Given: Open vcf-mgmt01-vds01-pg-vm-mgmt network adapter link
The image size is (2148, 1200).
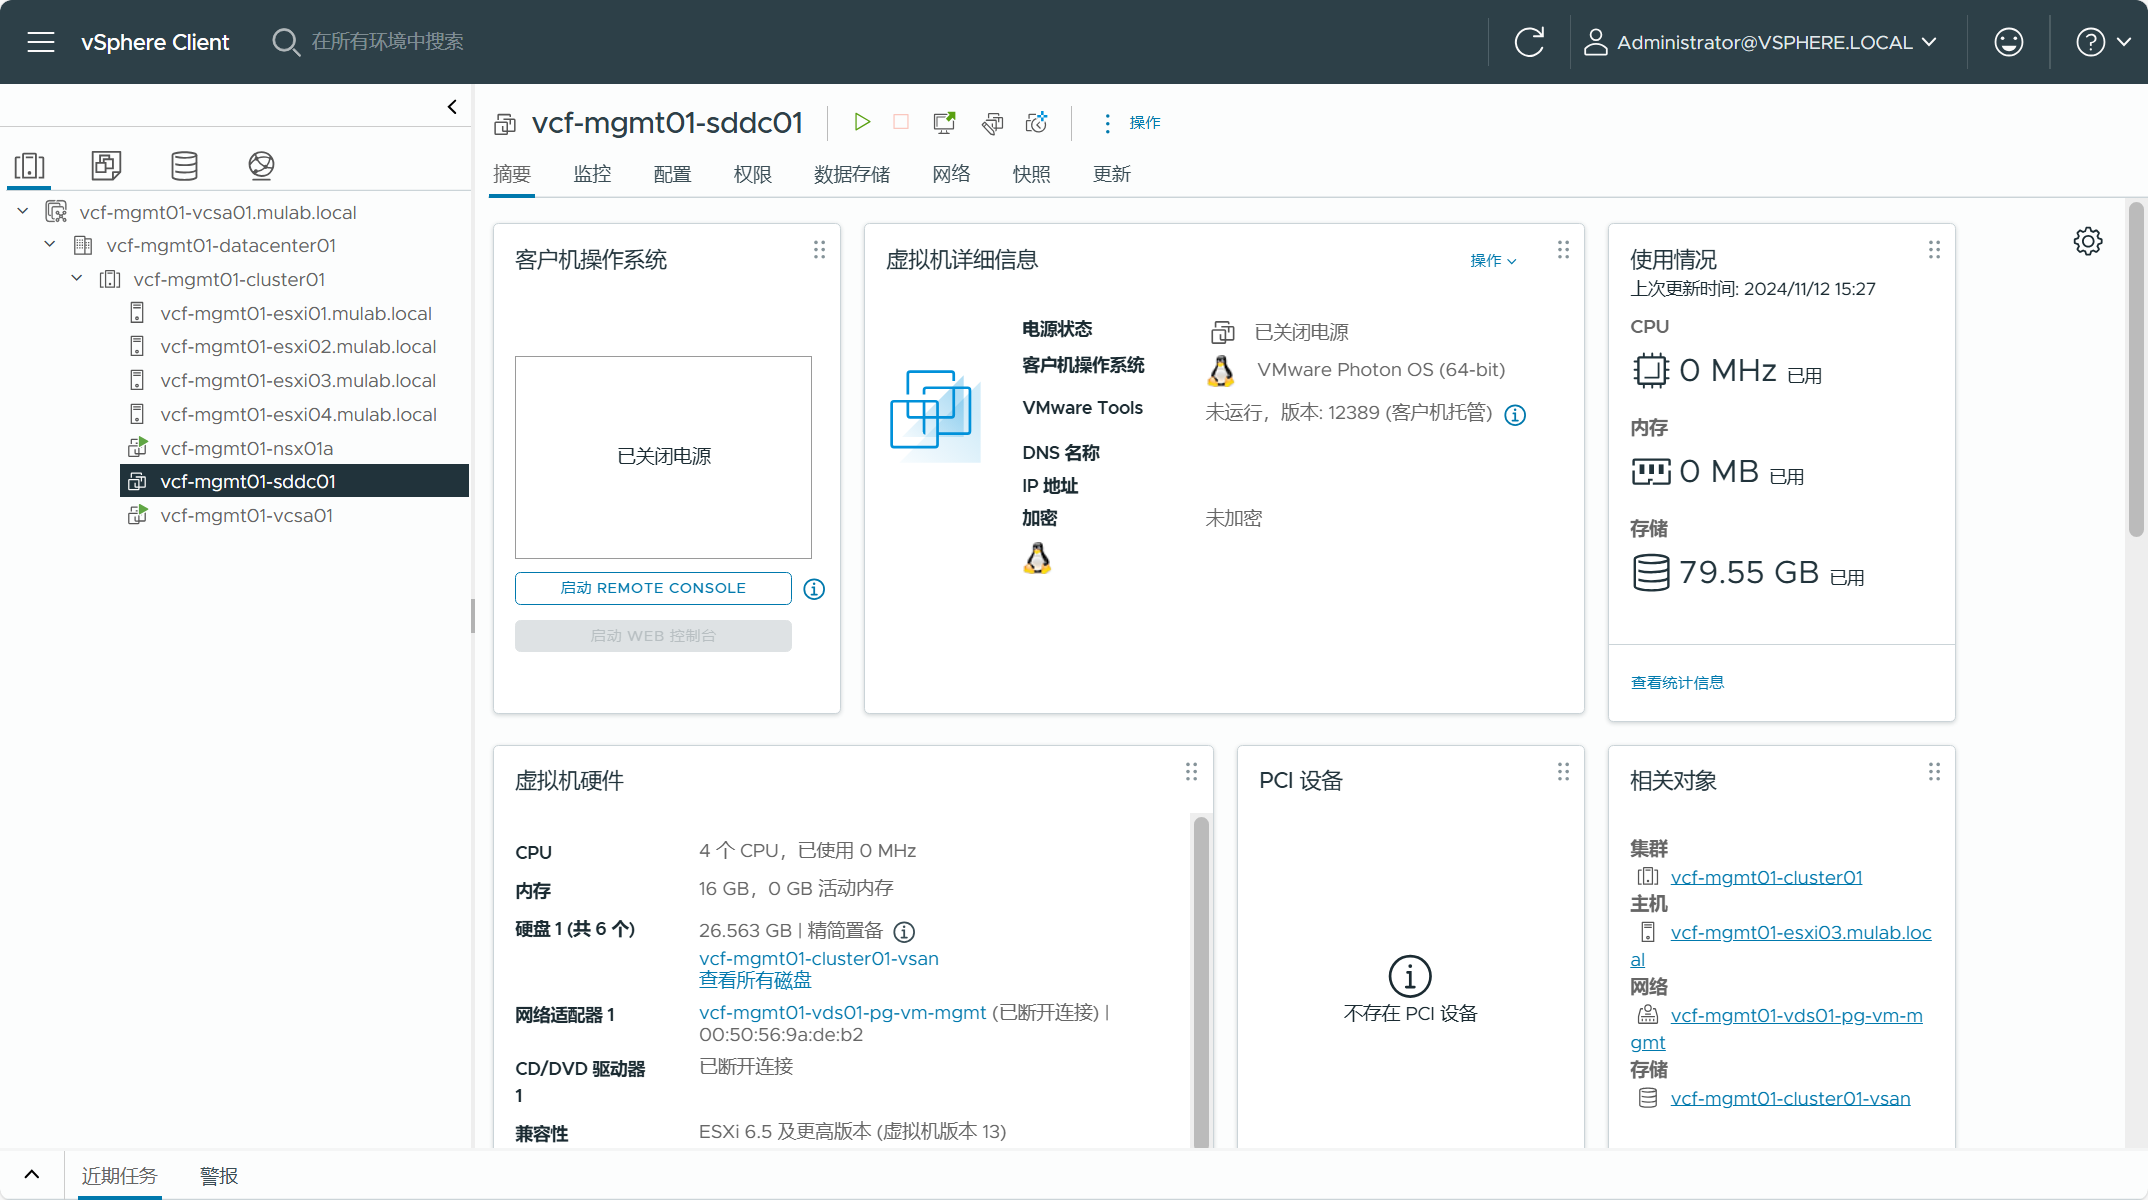Looking at the screenshot, I should (x=842, y=1012).
